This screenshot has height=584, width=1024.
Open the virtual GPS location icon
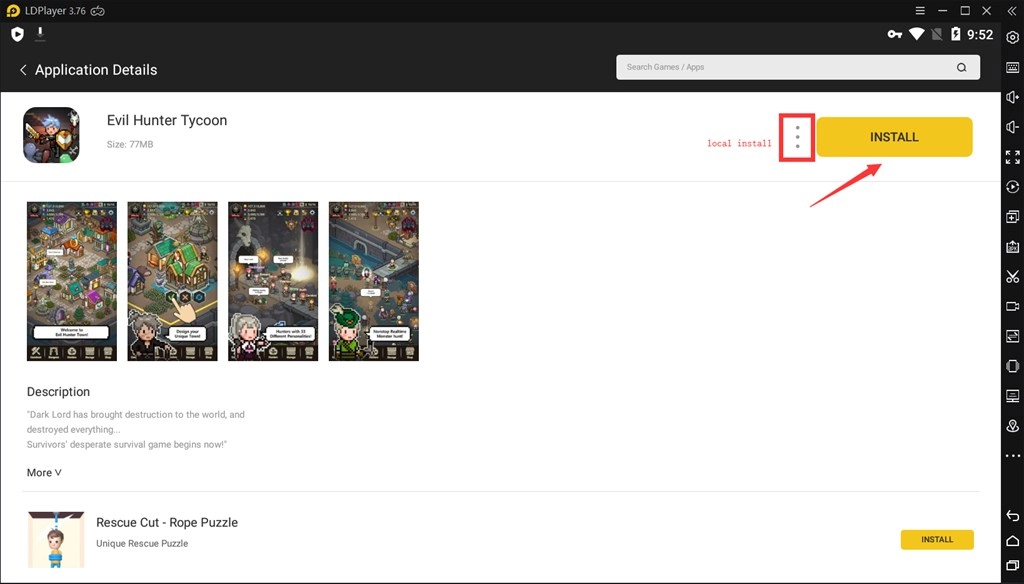(x=1012, y=426)
